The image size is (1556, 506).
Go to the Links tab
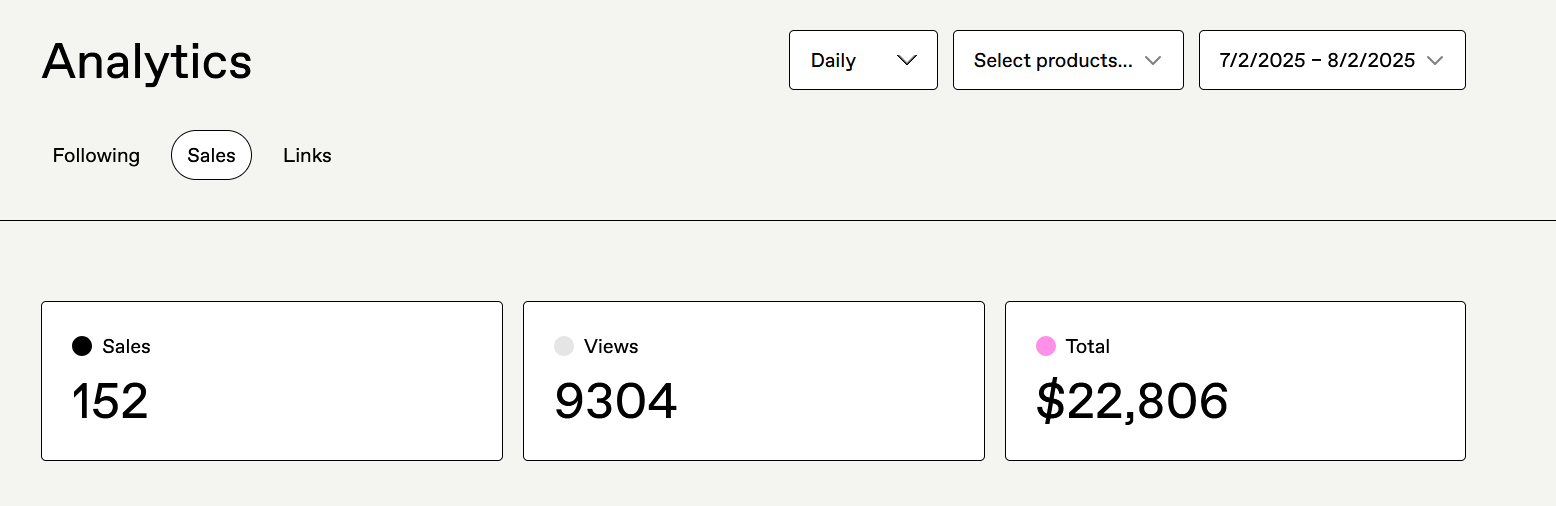[307, 155]
